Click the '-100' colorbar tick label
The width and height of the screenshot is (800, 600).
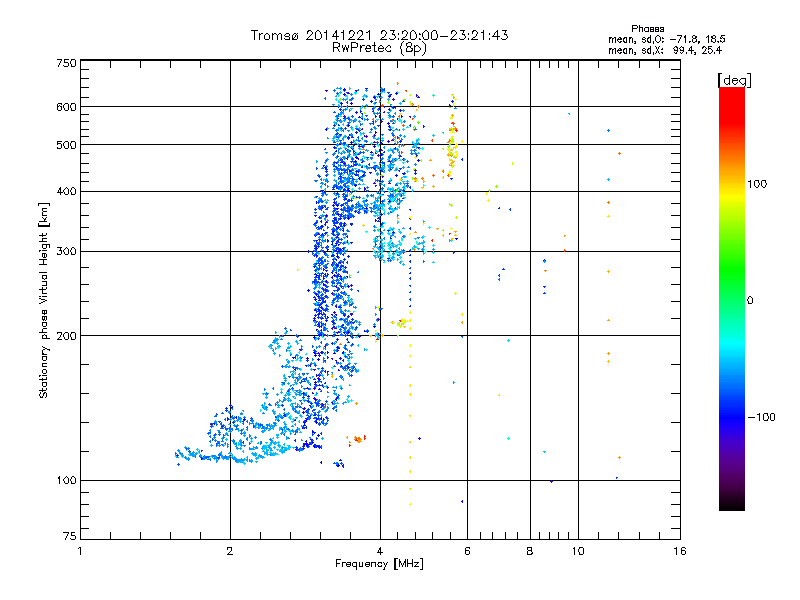pos(761,417)
